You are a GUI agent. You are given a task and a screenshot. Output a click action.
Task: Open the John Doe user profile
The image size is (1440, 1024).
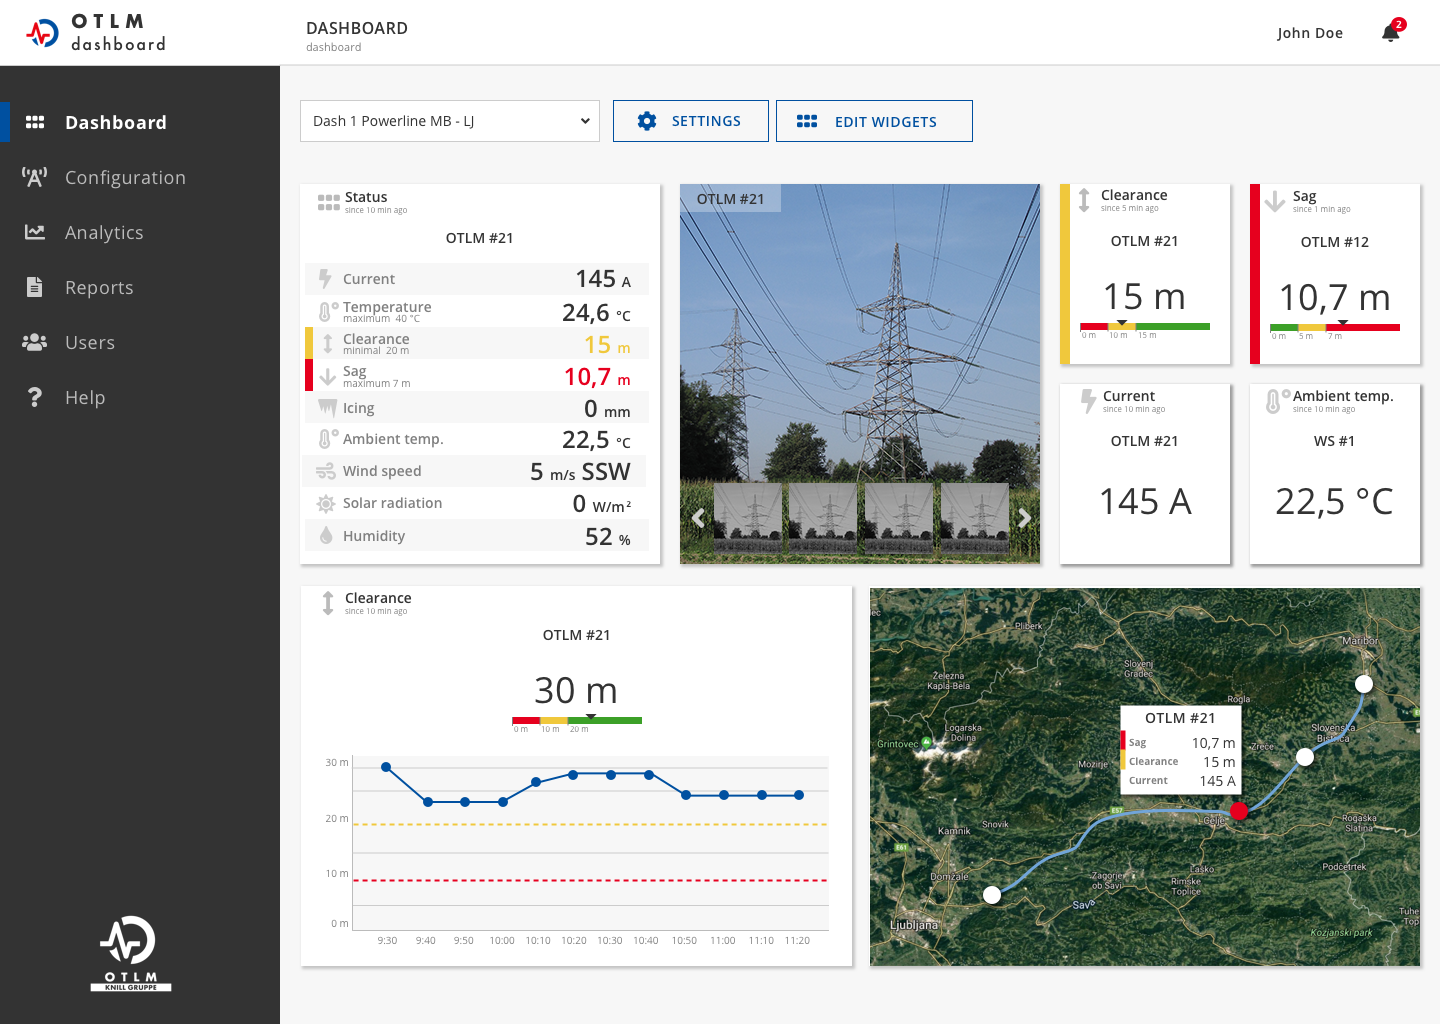(1309, 33)
